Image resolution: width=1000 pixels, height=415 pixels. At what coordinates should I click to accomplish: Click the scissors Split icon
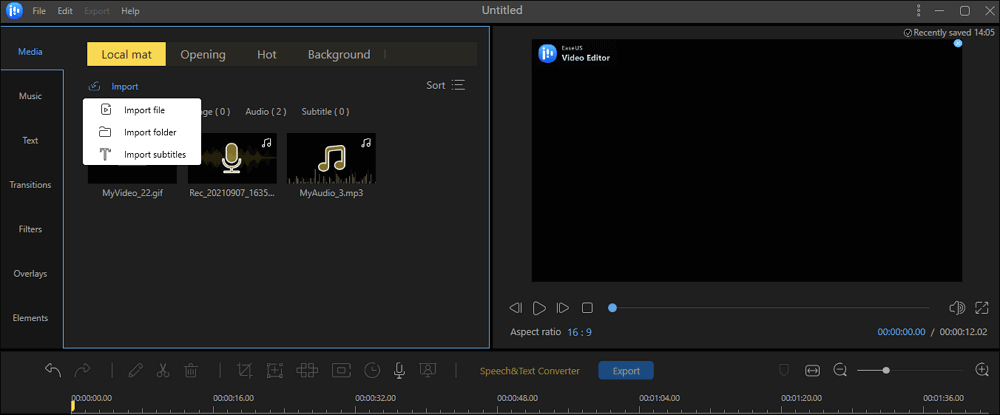pyautogui.click(x=165, y=370)
